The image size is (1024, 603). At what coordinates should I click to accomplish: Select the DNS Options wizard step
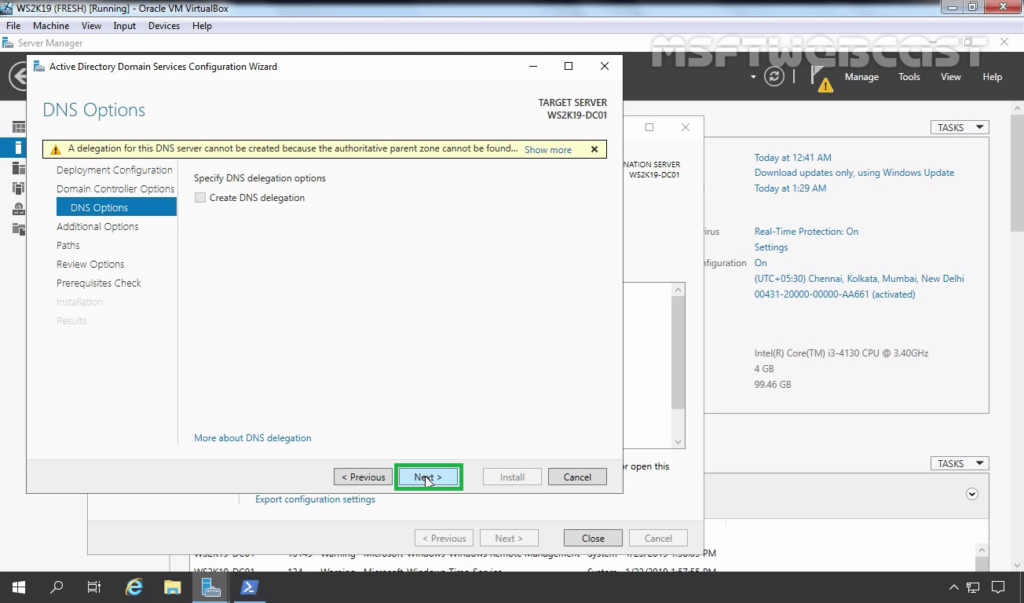[x=116, y=207]
